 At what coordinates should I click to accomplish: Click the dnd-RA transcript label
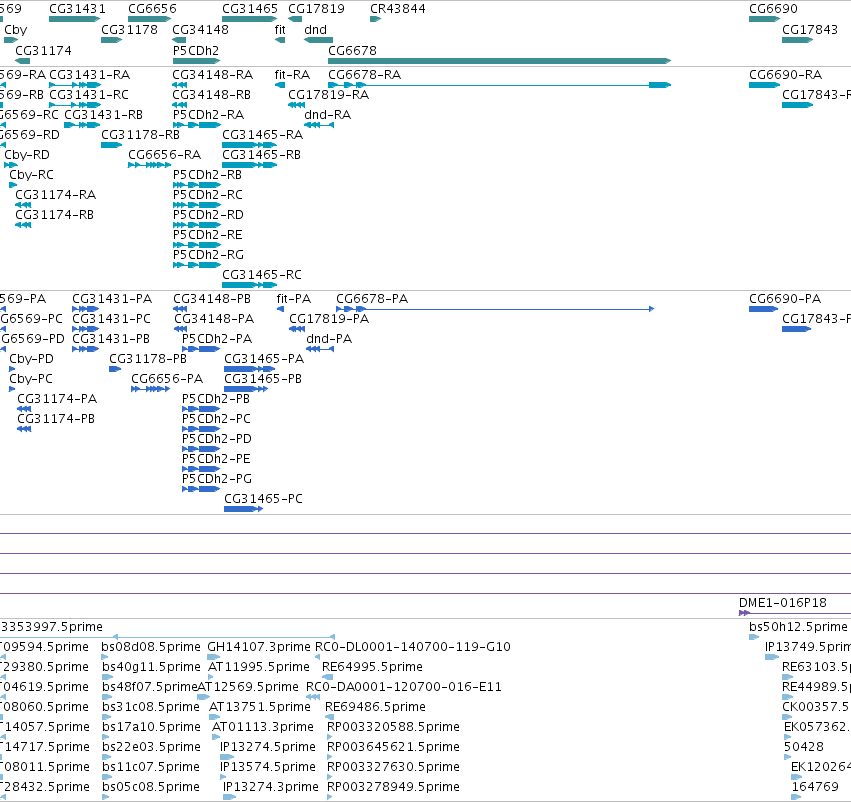[x=327, y=114]
